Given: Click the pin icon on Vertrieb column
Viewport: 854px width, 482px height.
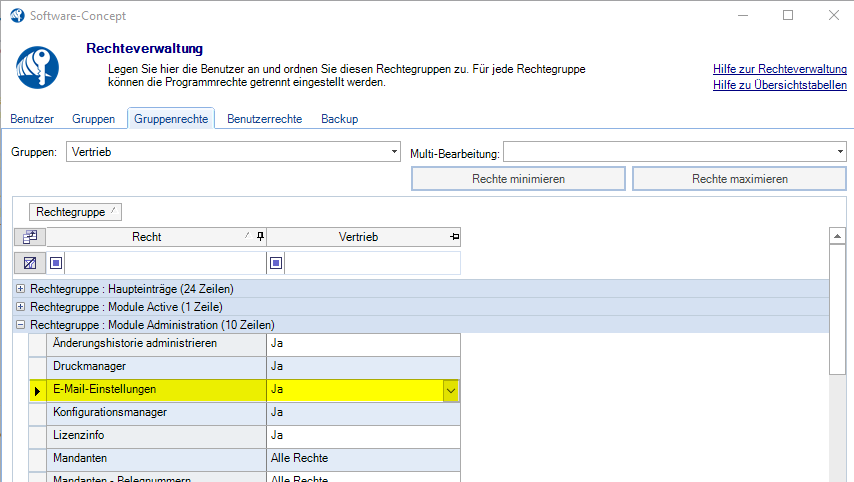Looking at the screenshot, I should point(454,237).
